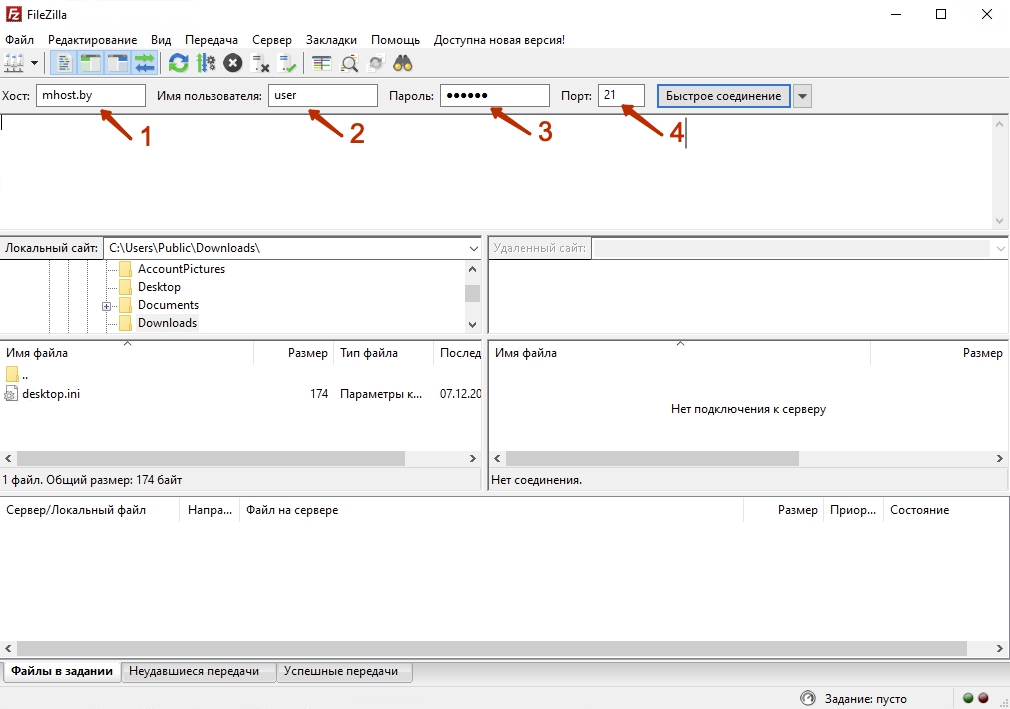The height and width of the screenshot is (709, 1010).
Task: Toggle the transfer queue panel
Action: point(144,63)
